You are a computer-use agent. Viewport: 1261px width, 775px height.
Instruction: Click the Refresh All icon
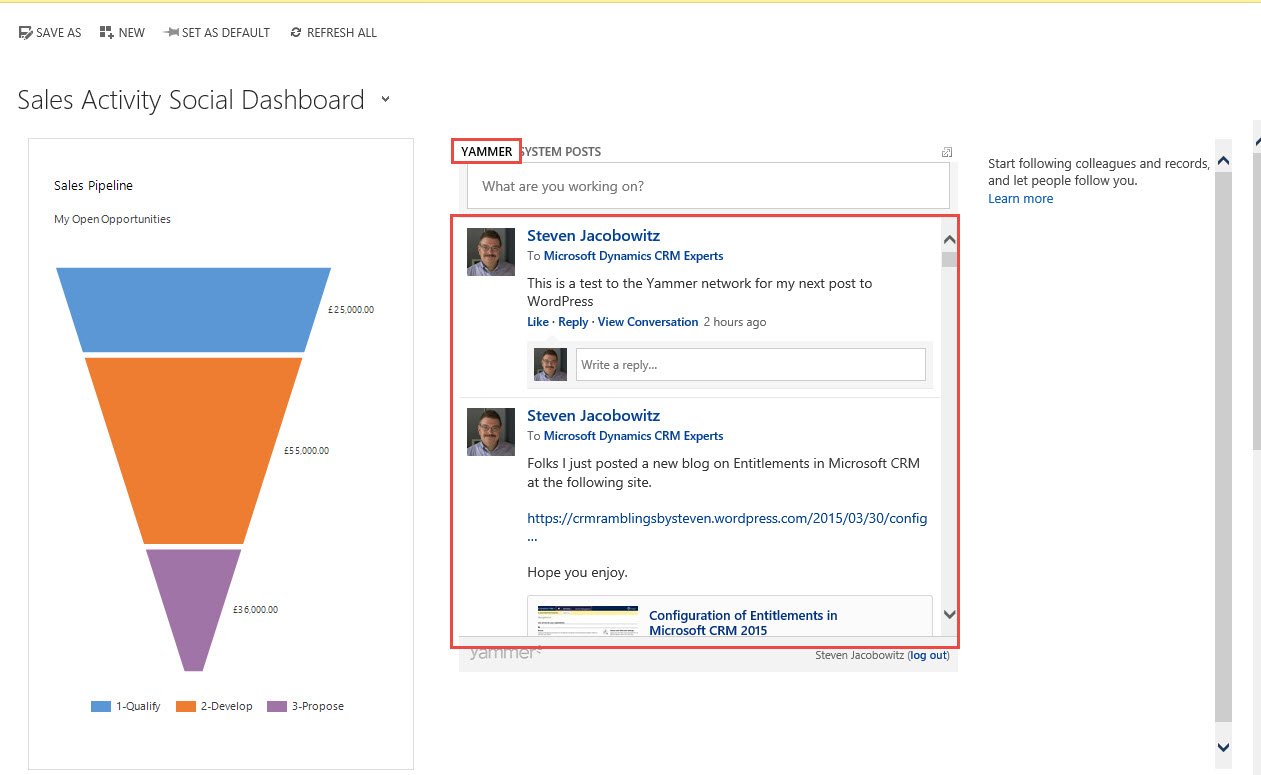(x=296, y=33)
